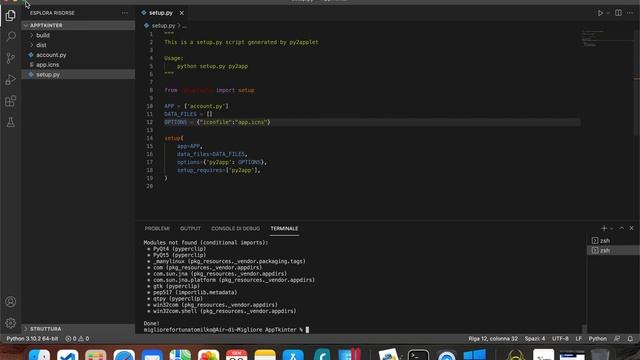This screenshot has width=640, height=360.
Task: Change encoding via UTF-8 status item
Action: tap(560, 339)
